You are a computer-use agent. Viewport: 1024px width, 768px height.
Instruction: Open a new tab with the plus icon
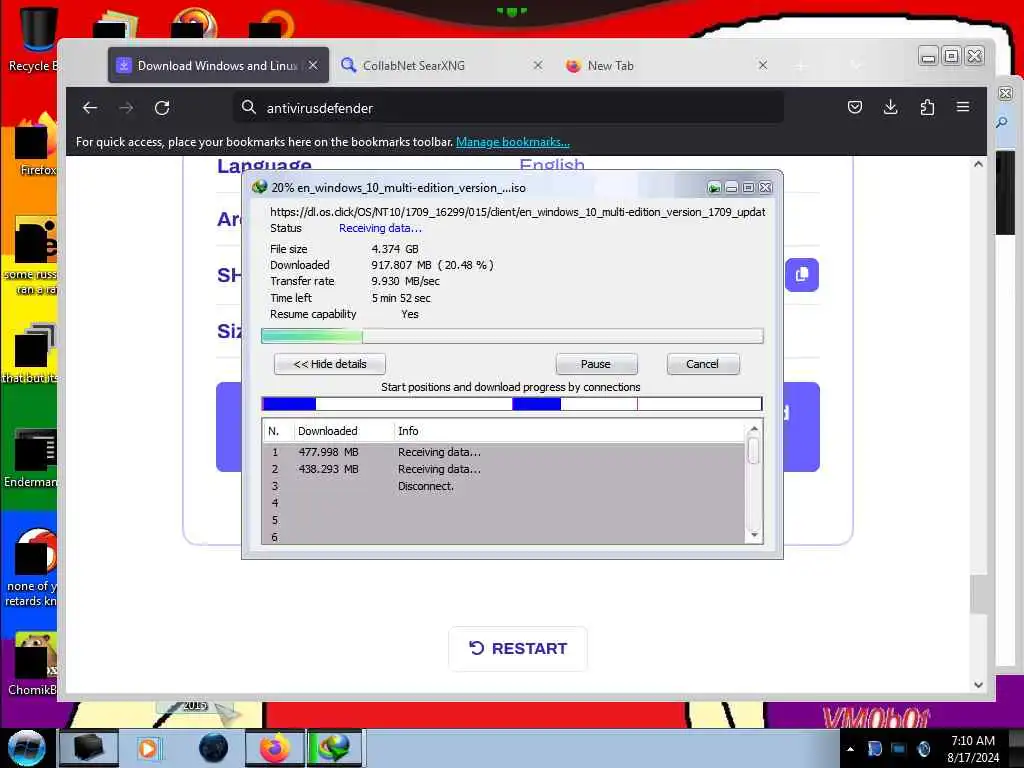click(x=801, y=65)
